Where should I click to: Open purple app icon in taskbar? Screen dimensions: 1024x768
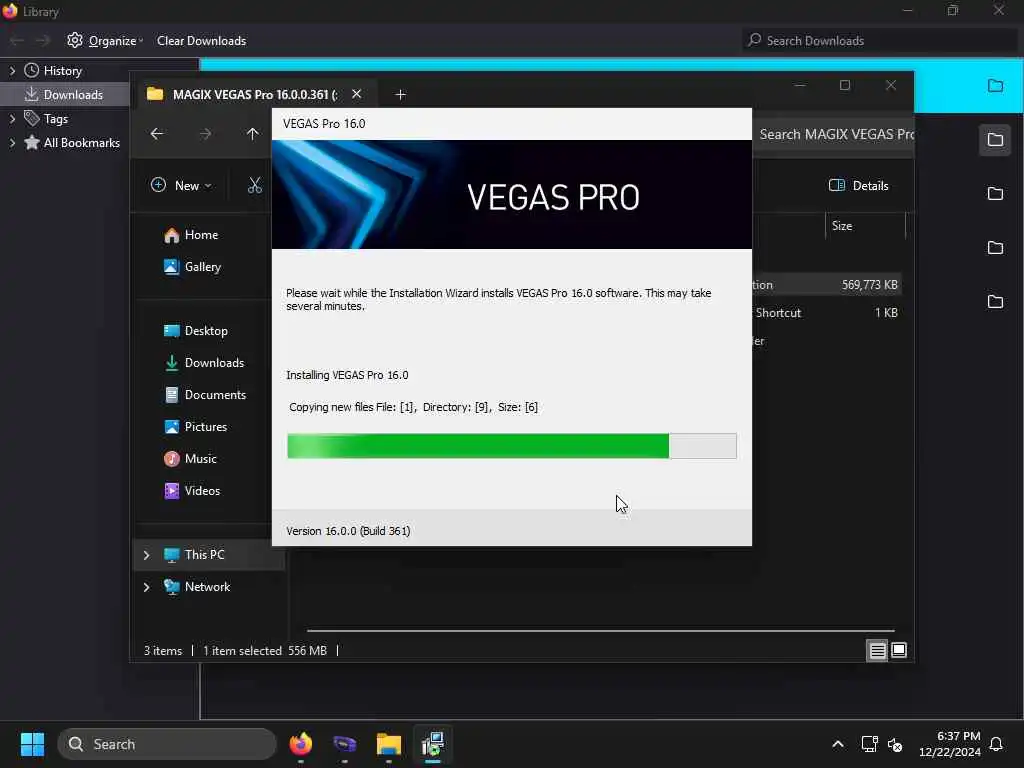coord(344,744)
